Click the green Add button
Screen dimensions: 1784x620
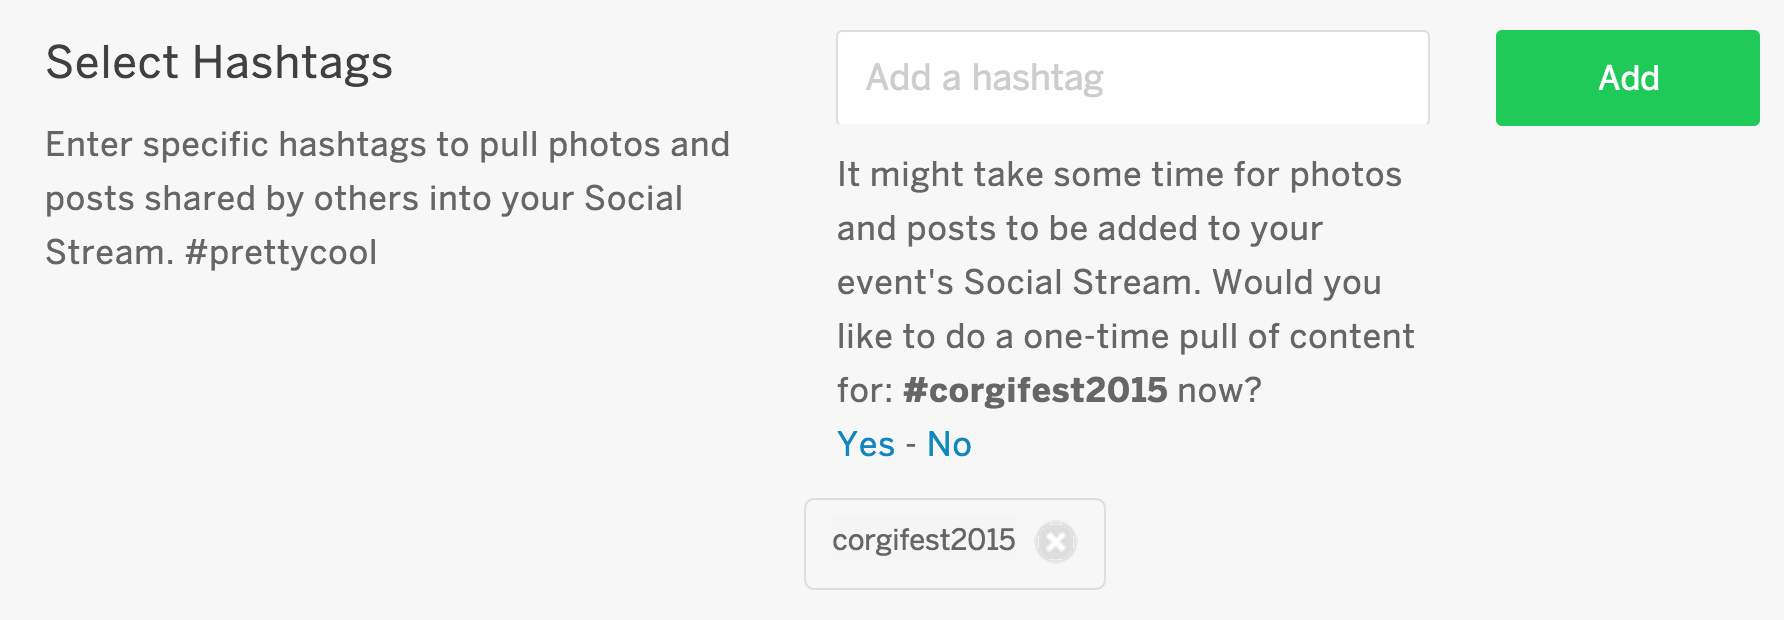[1627, 78]
